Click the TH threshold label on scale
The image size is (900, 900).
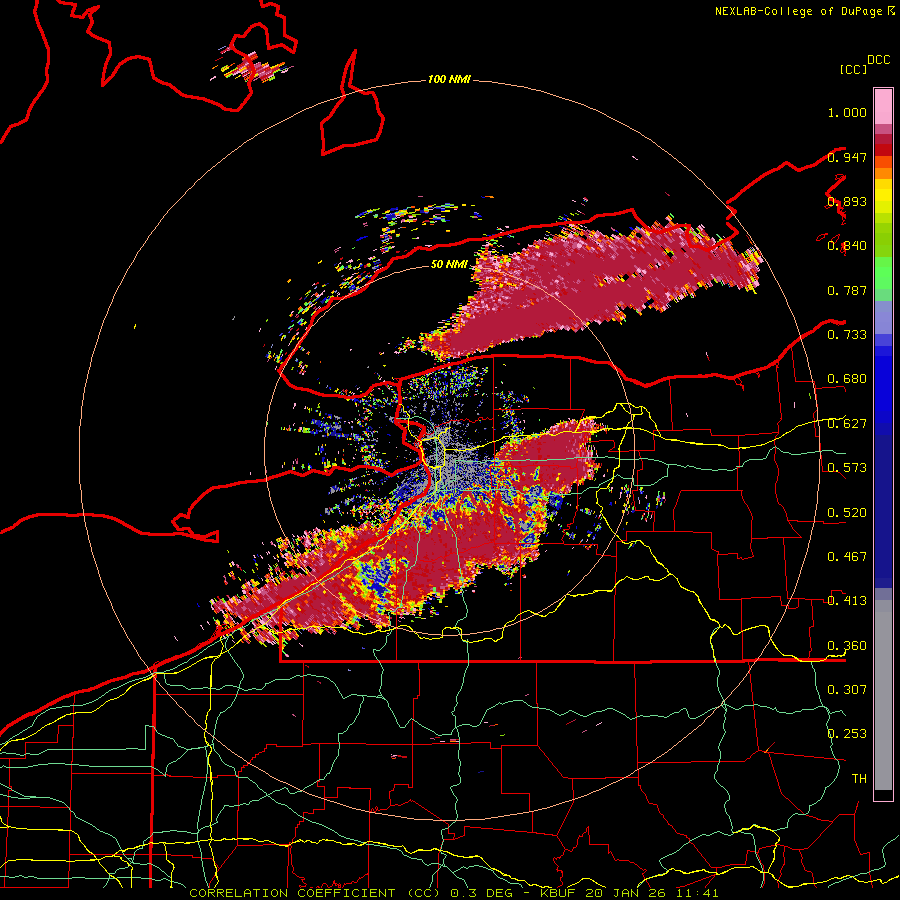tap(859, 779)
